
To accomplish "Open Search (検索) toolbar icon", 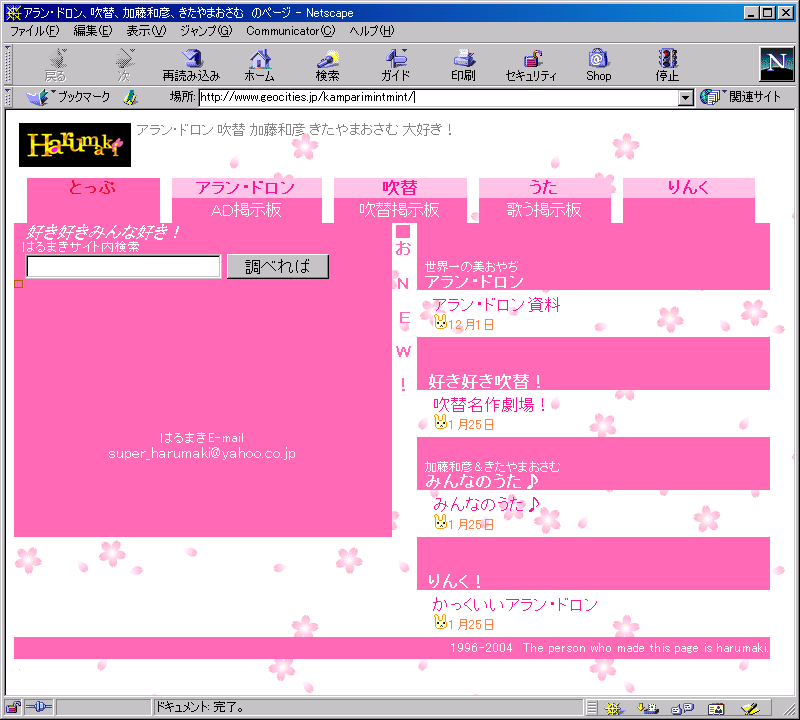I will point(328,65).
